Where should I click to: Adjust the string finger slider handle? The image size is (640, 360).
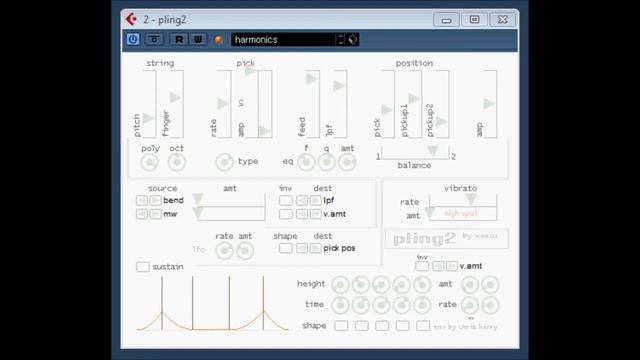176,98
